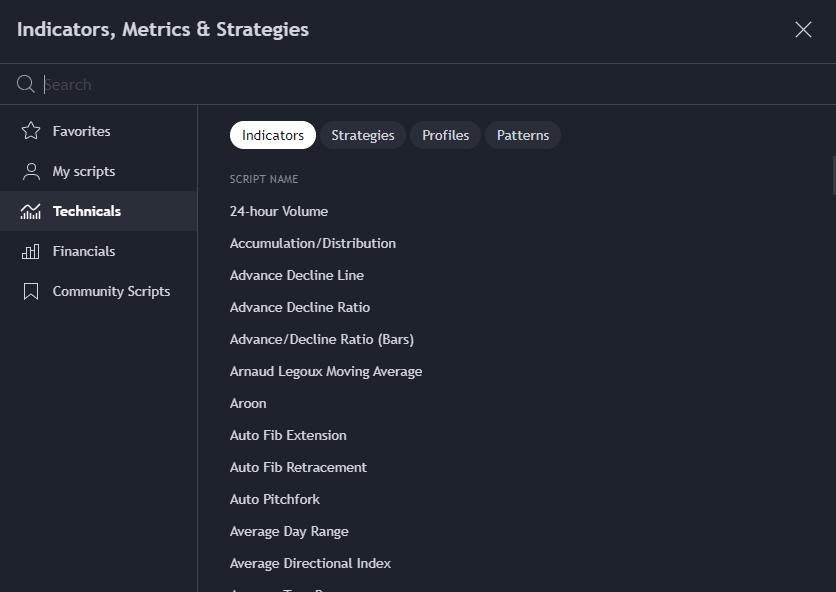This screenshot has width=836, height=592.
Task: Choose Advance Decline Line script
Action: click(297, 275)
